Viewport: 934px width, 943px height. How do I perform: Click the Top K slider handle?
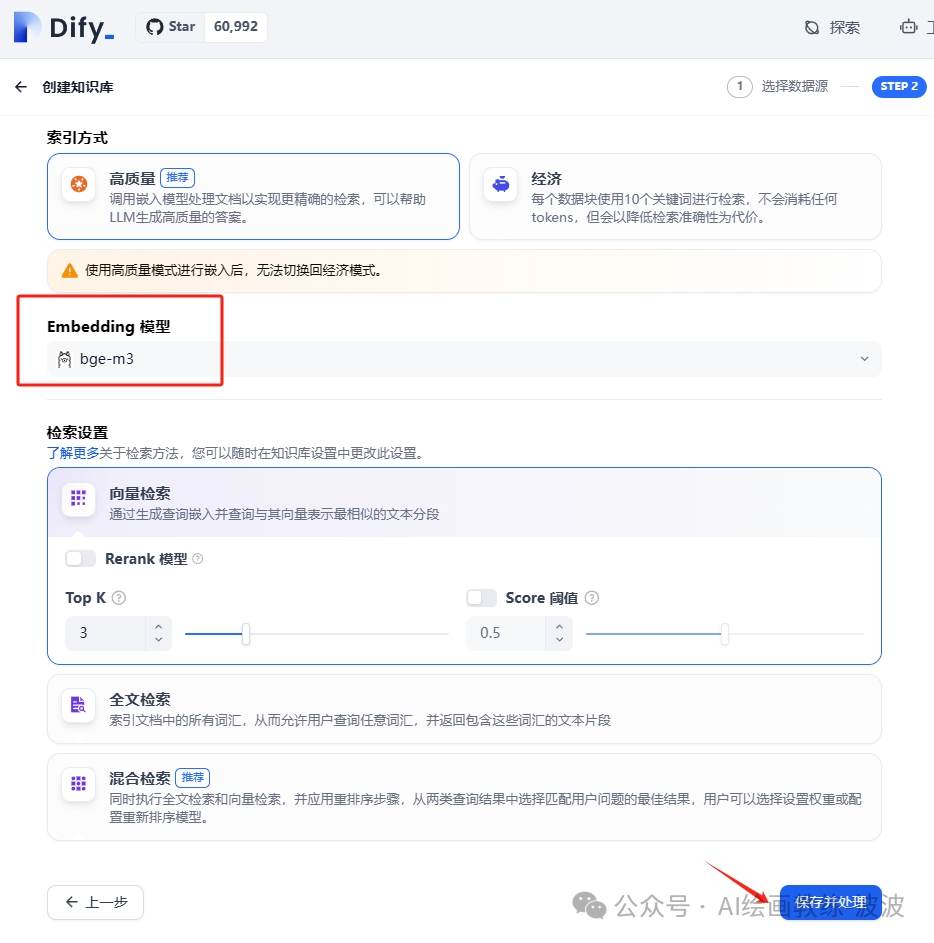pos(245,634)
